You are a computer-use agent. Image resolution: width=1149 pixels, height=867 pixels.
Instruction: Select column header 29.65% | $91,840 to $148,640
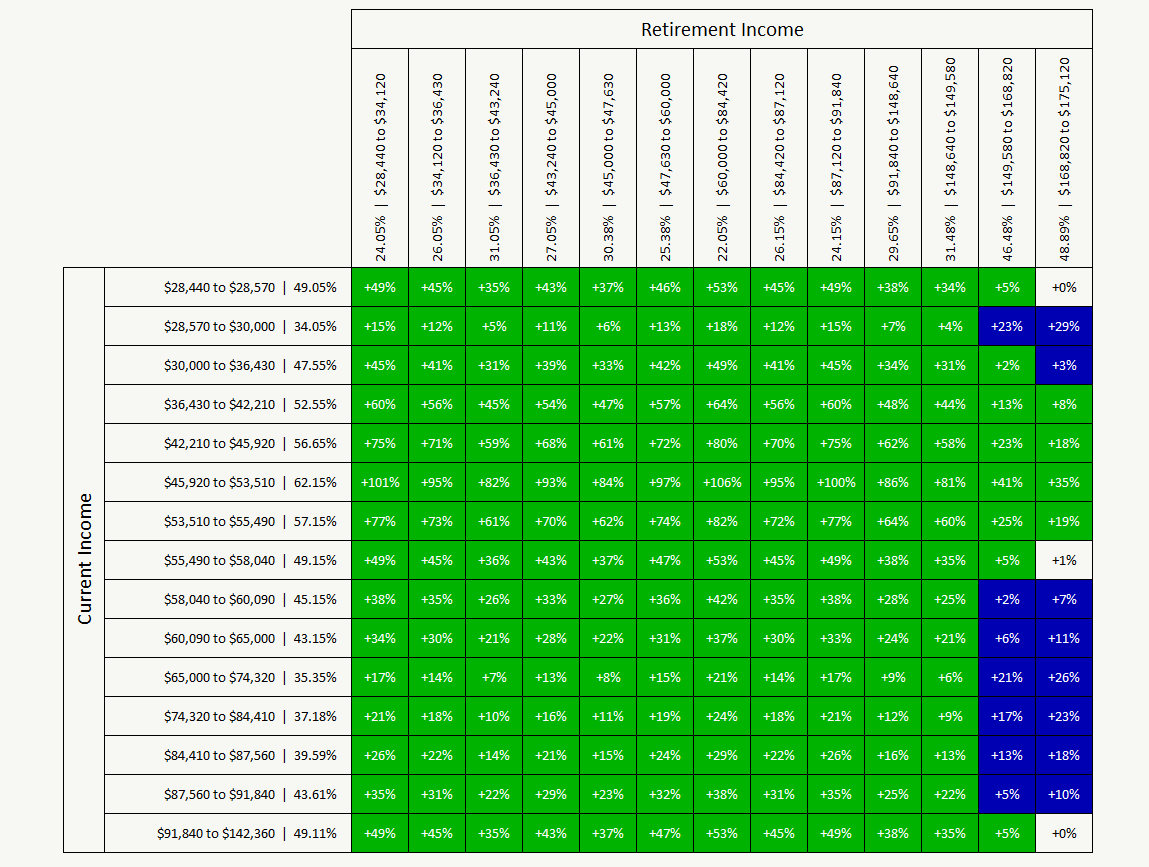coord(893,158)
